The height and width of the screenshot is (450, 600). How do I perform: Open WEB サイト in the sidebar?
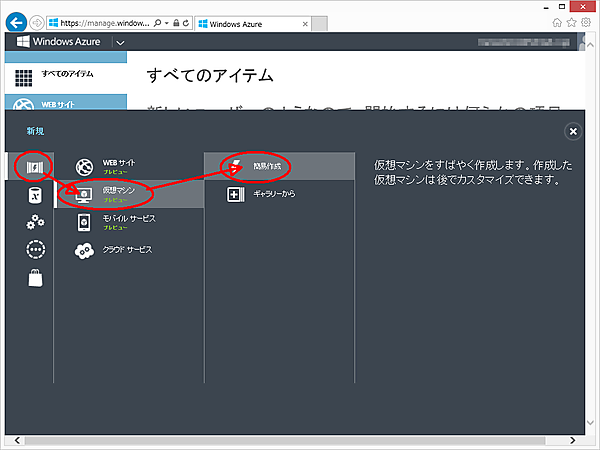coord(66,103)
